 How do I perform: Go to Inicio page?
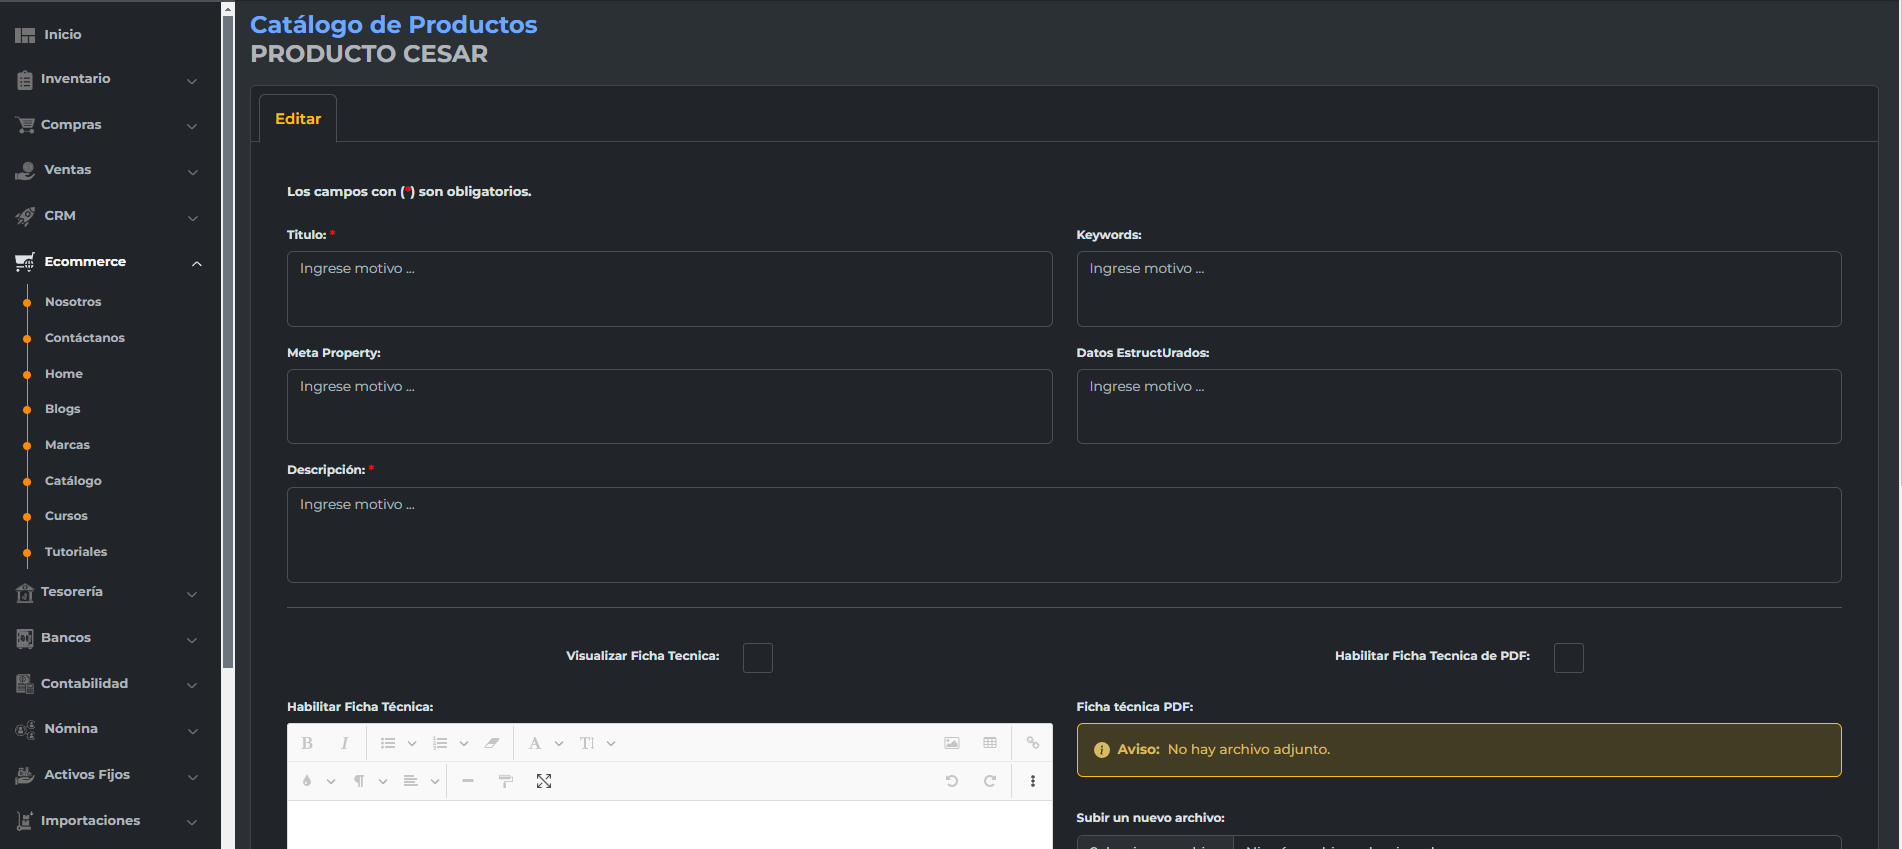[63, 35]
